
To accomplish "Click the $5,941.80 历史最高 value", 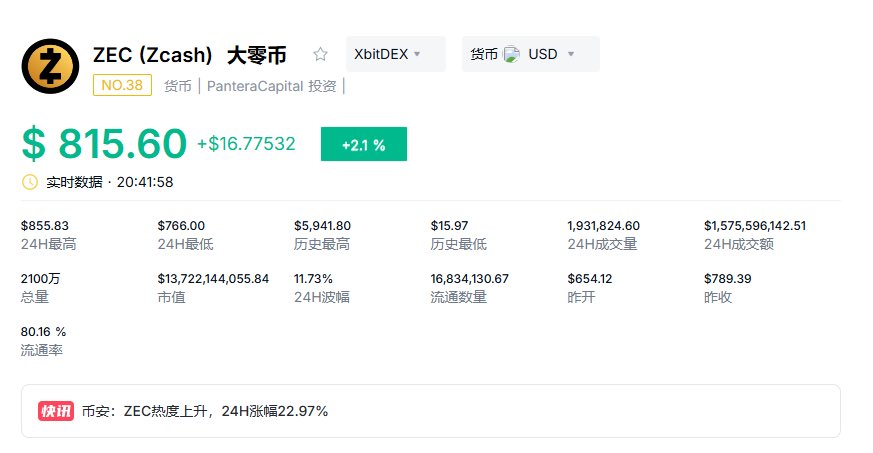I will (x=322, y=225).
